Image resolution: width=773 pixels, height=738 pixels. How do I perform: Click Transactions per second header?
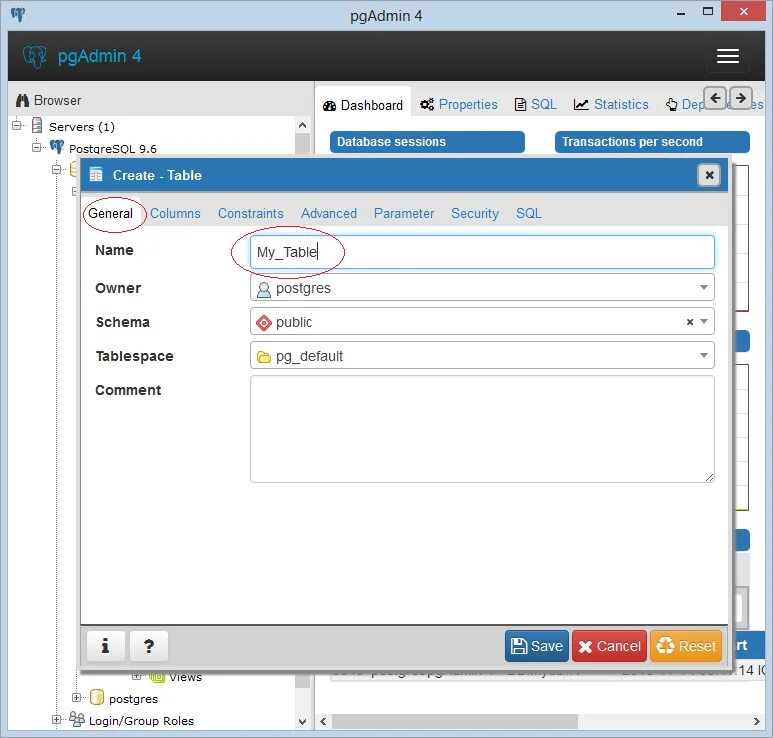click(x=652, y=142)
